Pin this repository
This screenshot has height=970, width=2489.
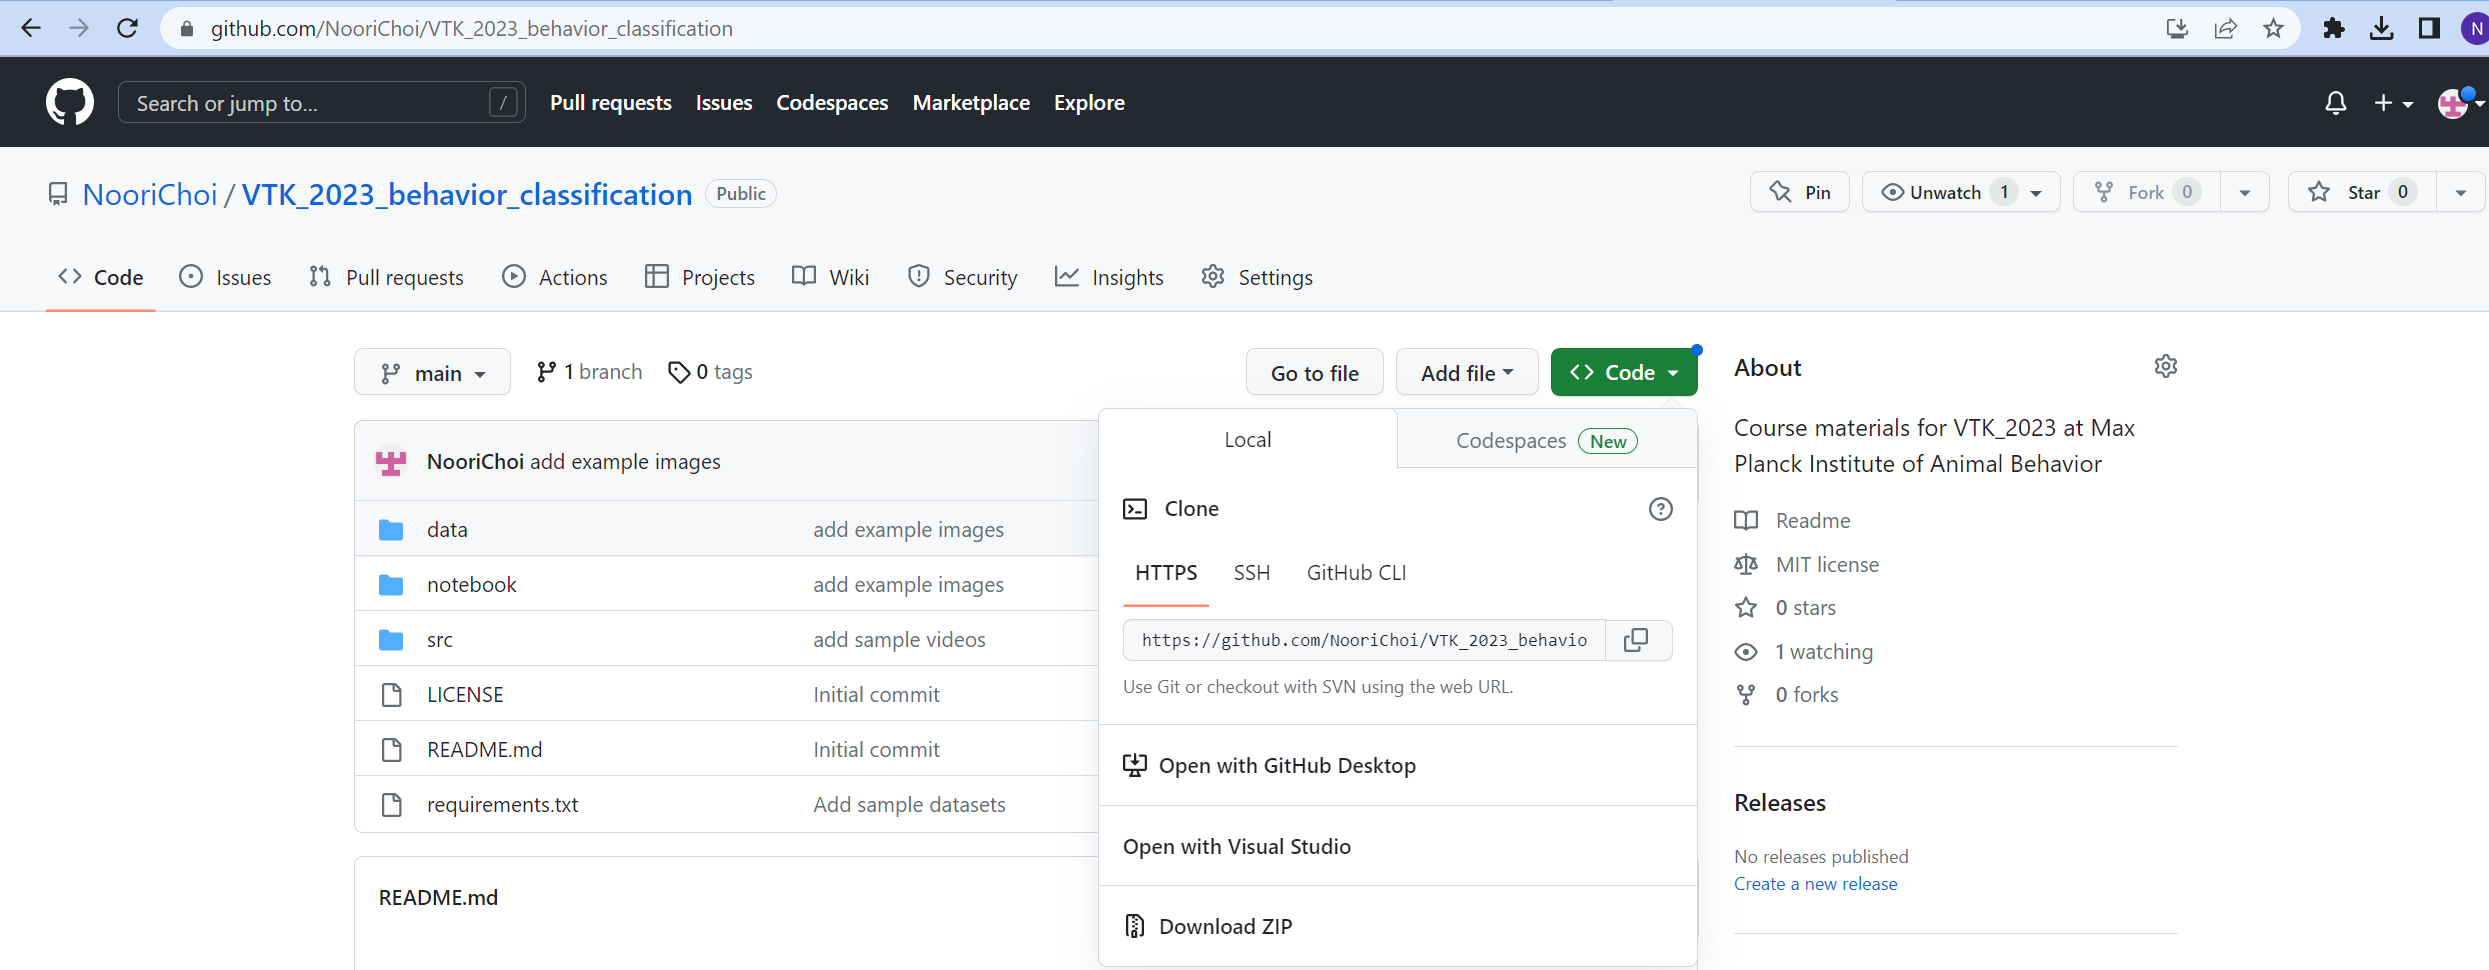1799,191
